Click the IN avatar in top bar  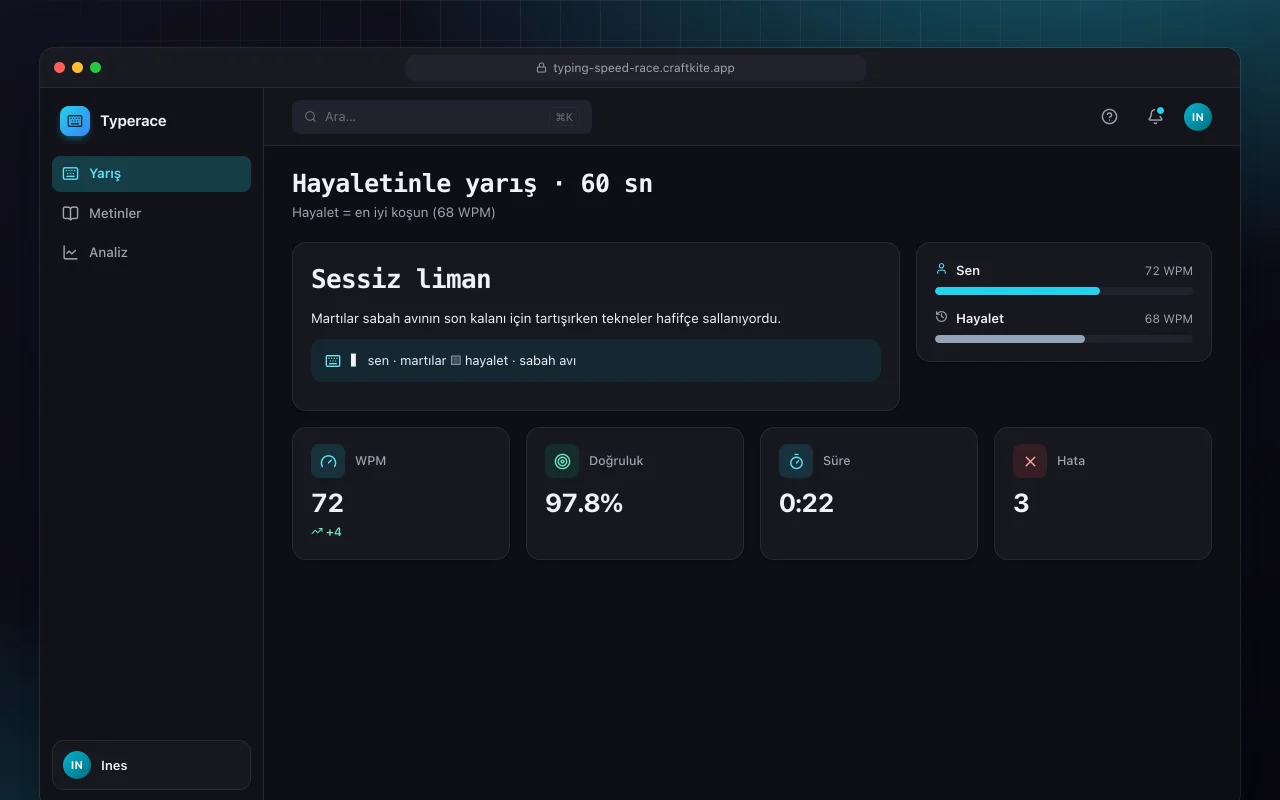point(1198,117)
